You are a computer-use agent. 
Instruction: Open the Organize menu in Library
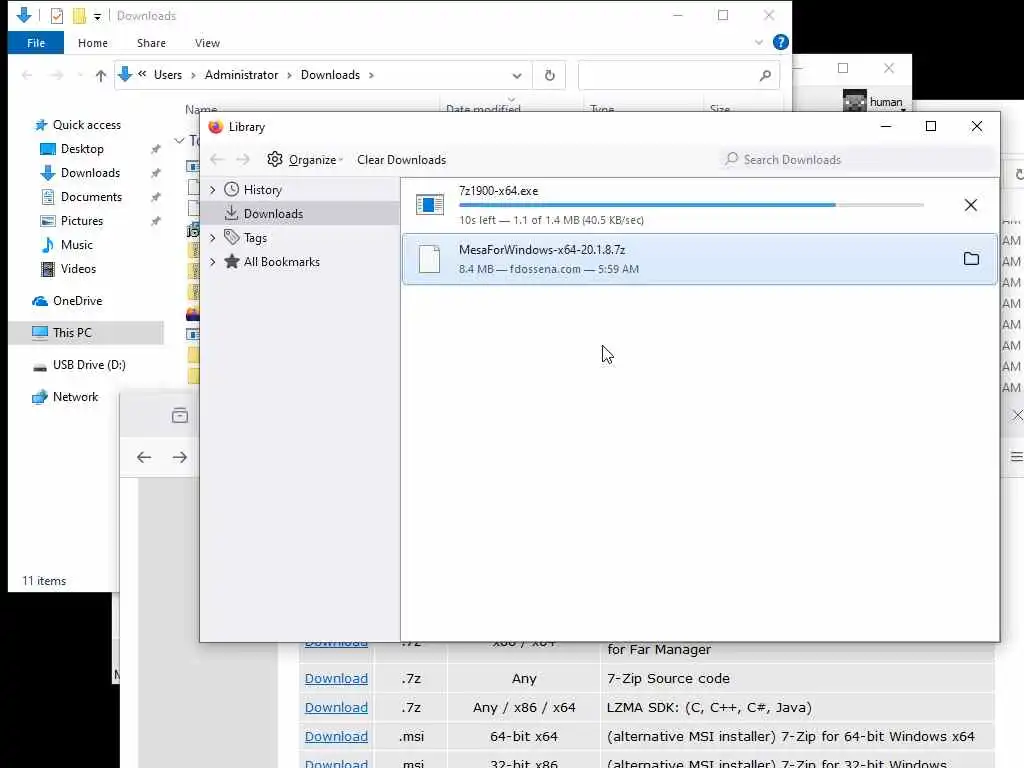[305, 159]
